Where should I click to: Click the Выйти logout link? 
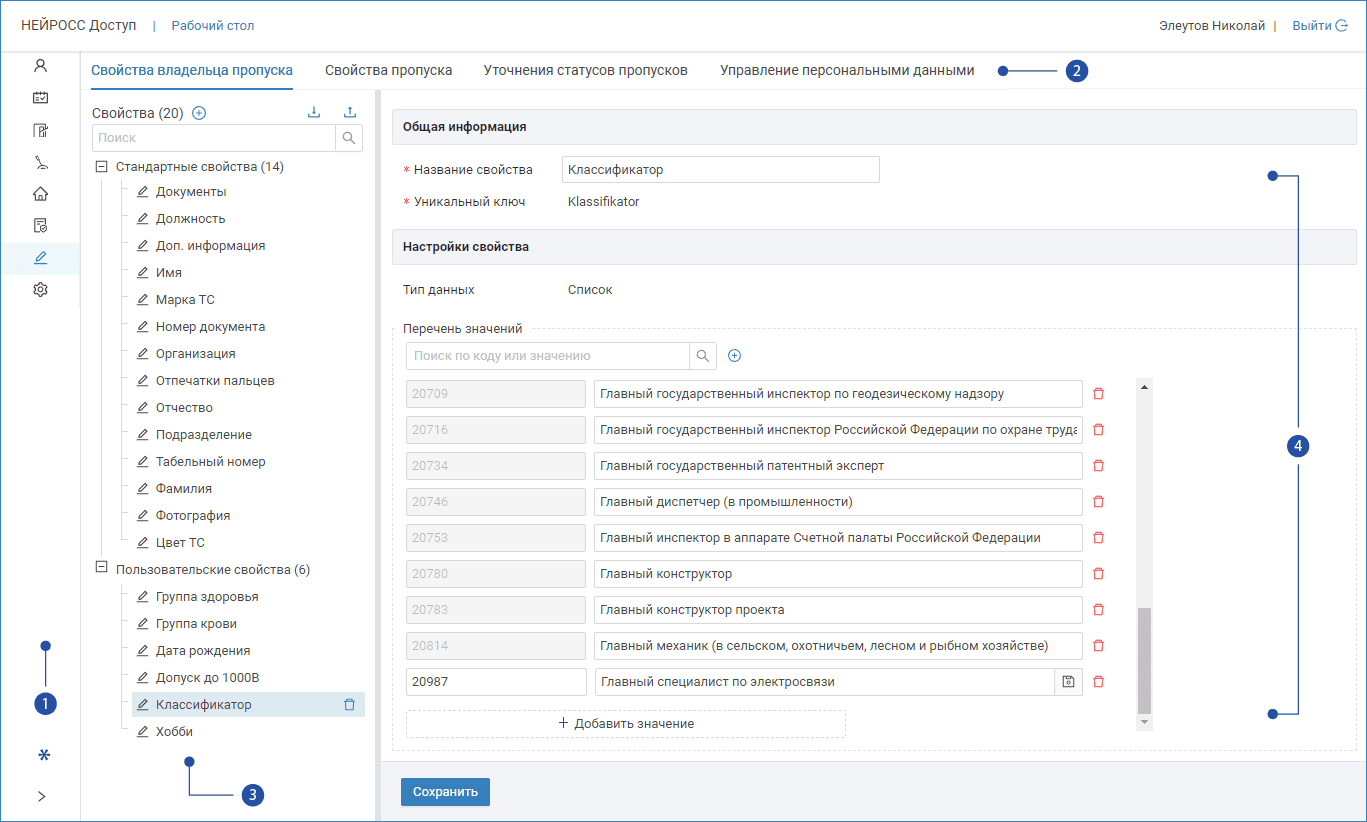(x=1319, y=26)
